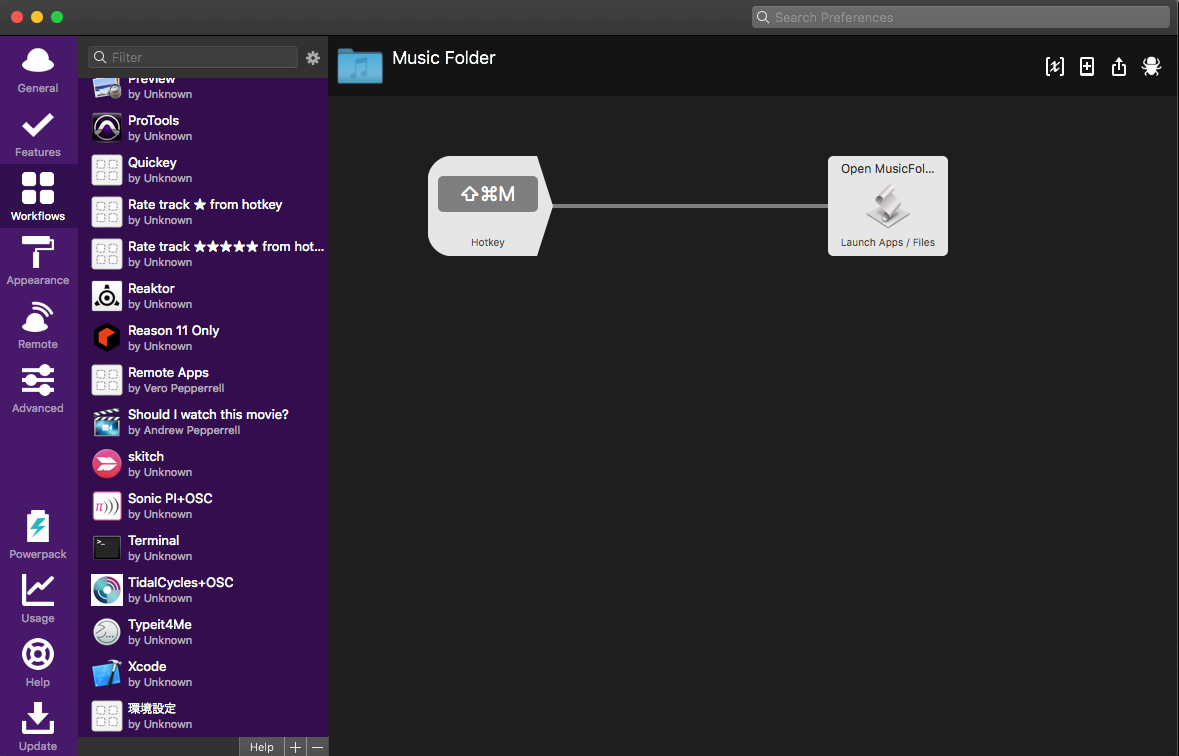Open the Advanced settings section
Image resolution: width=1179 pixels, height=756 pixels.
tap(38, 388)
